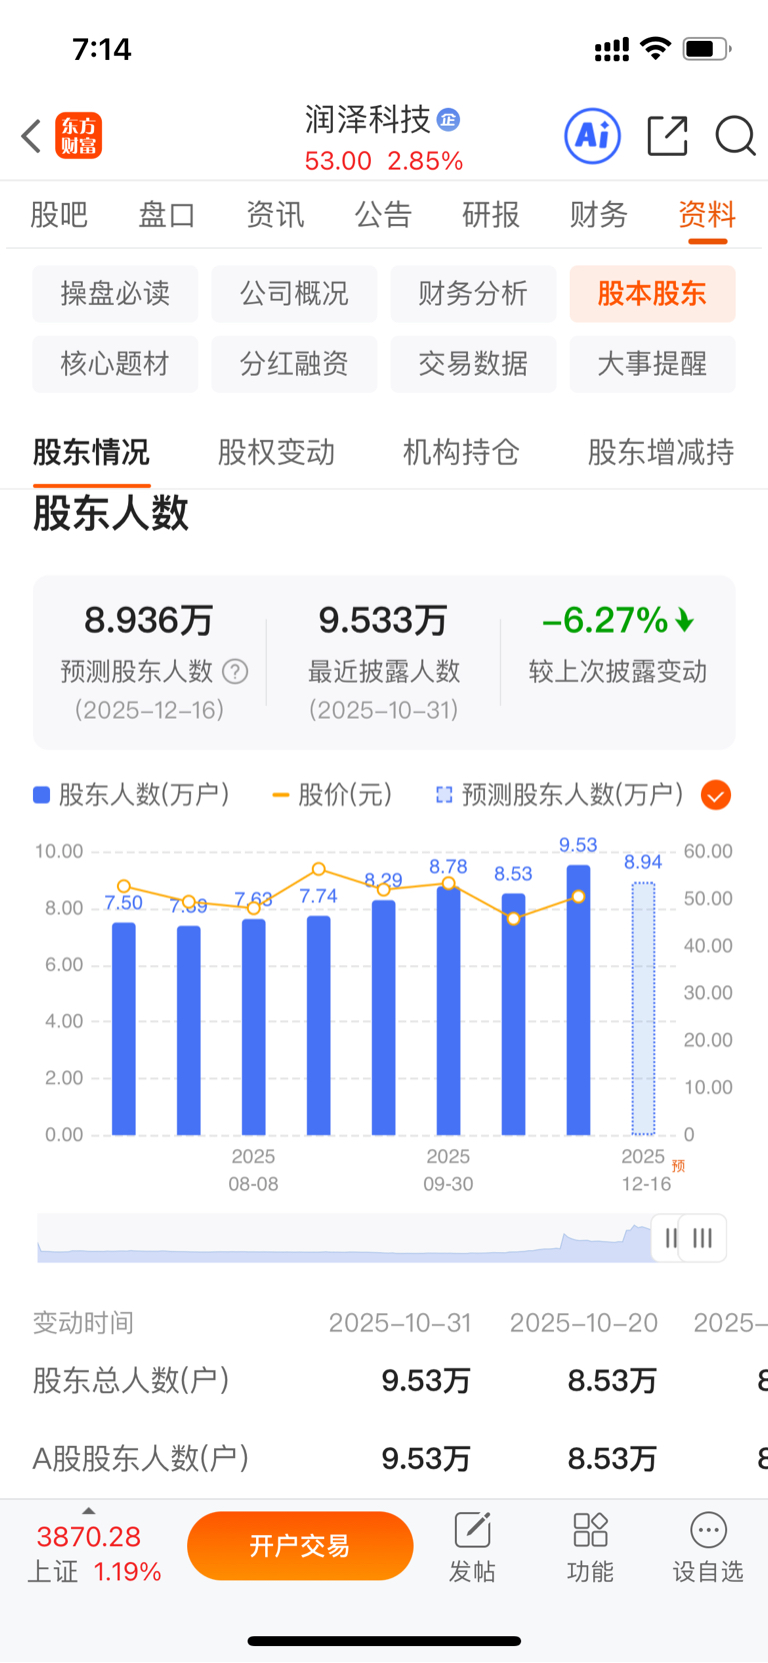Tap the dashed 8.94 forecast bar
The image size is (768, 1663).
[643, 1008]
